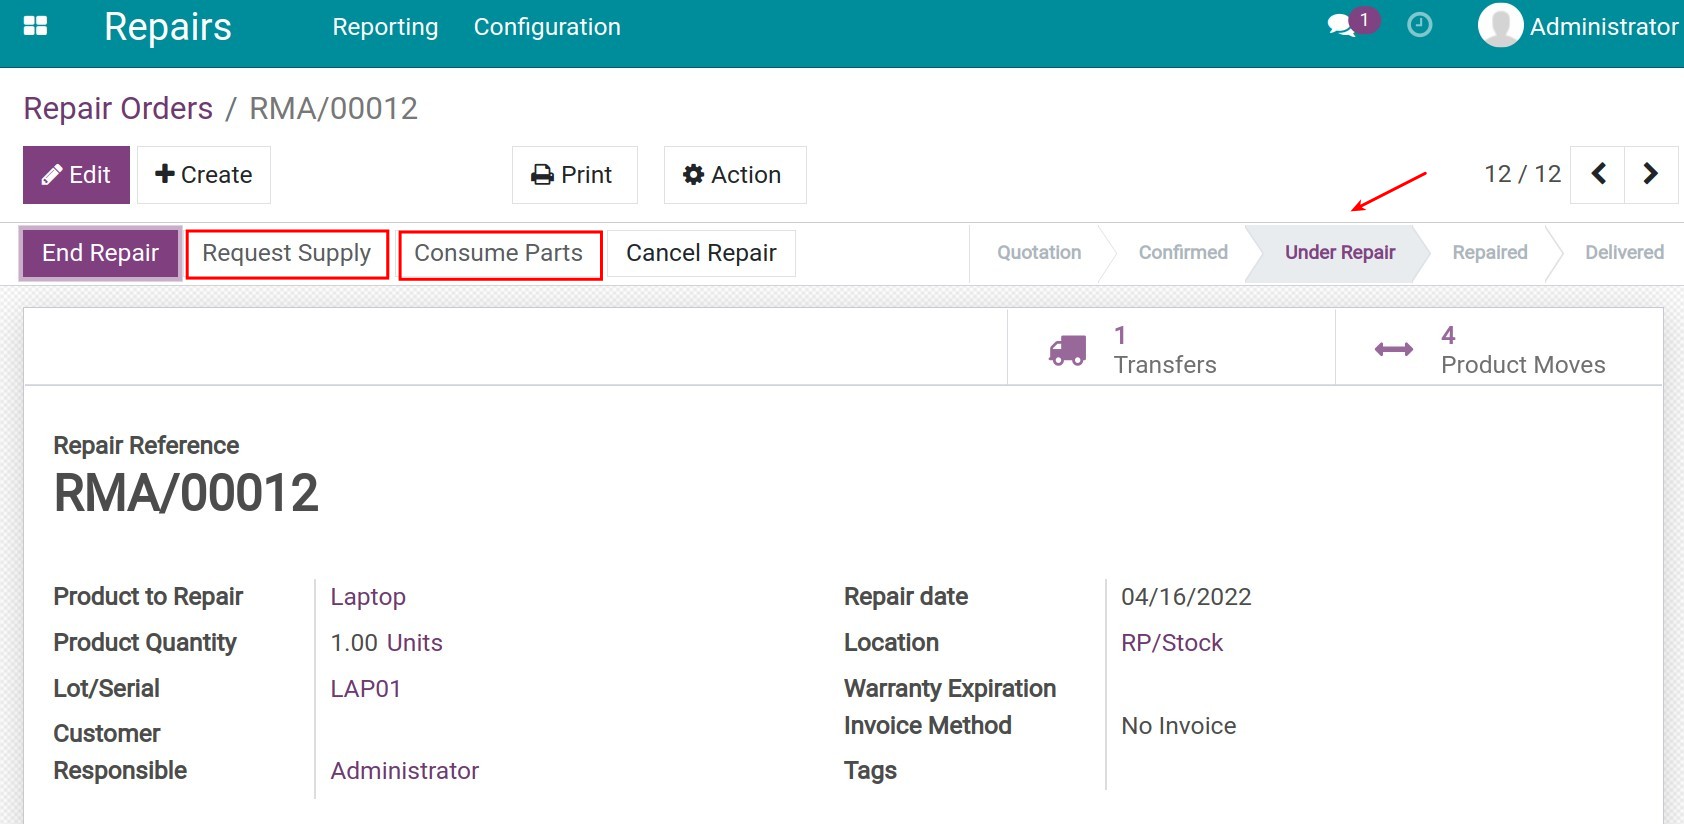Select the Quotation status stage
1684x824 pixels.
point(1039,252)
